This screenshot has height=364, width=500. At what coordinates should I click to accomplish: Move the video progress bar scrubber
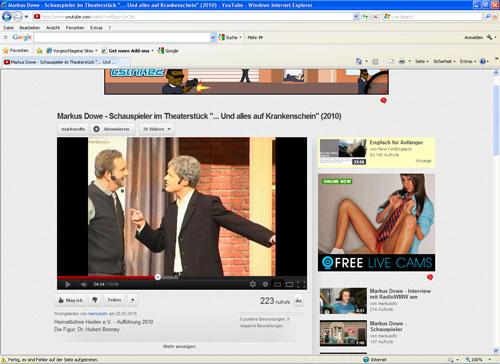pos(158,277)
